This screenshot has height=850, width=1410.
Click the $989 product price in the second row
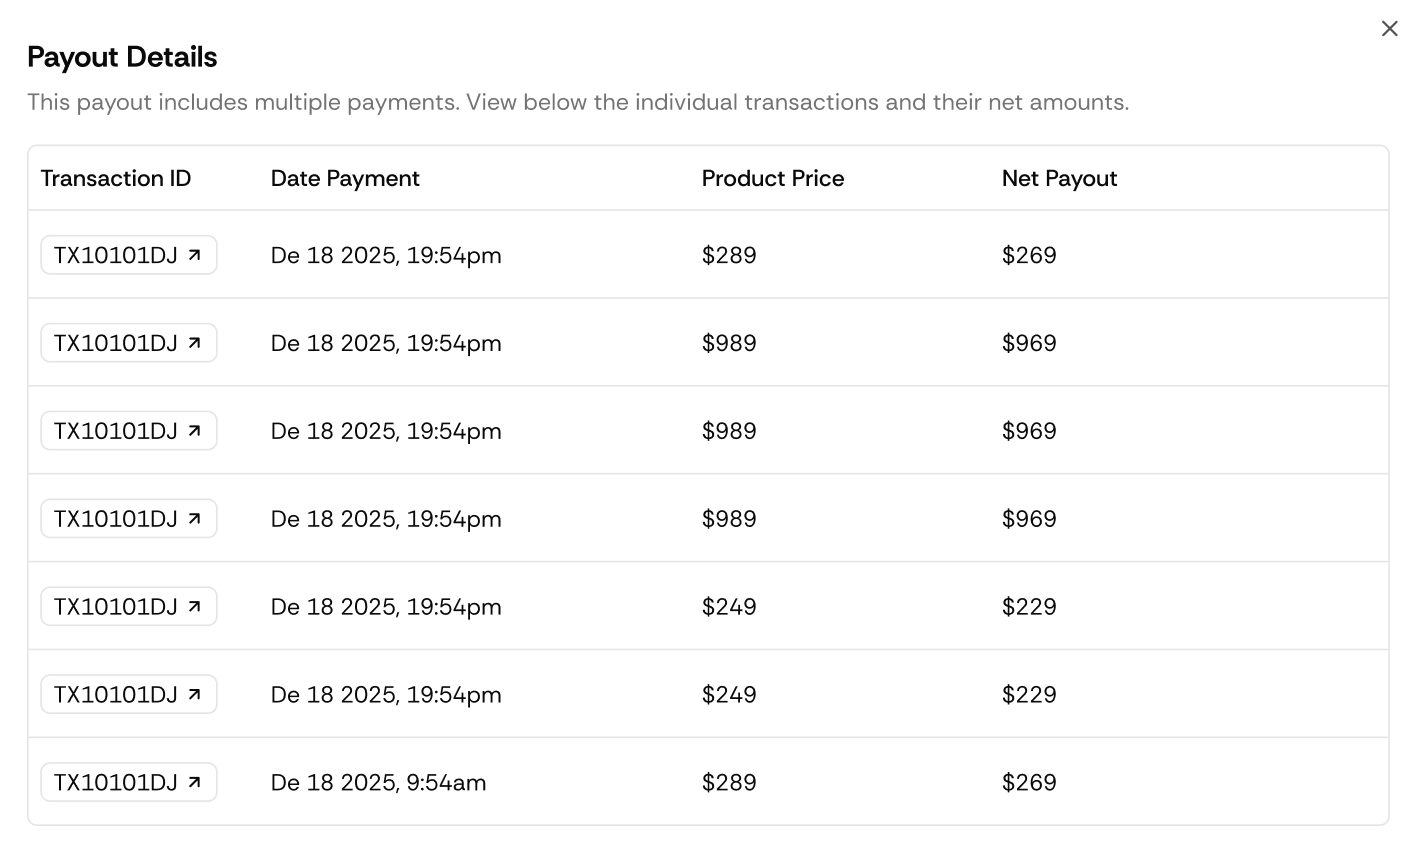tap(729, 343)
